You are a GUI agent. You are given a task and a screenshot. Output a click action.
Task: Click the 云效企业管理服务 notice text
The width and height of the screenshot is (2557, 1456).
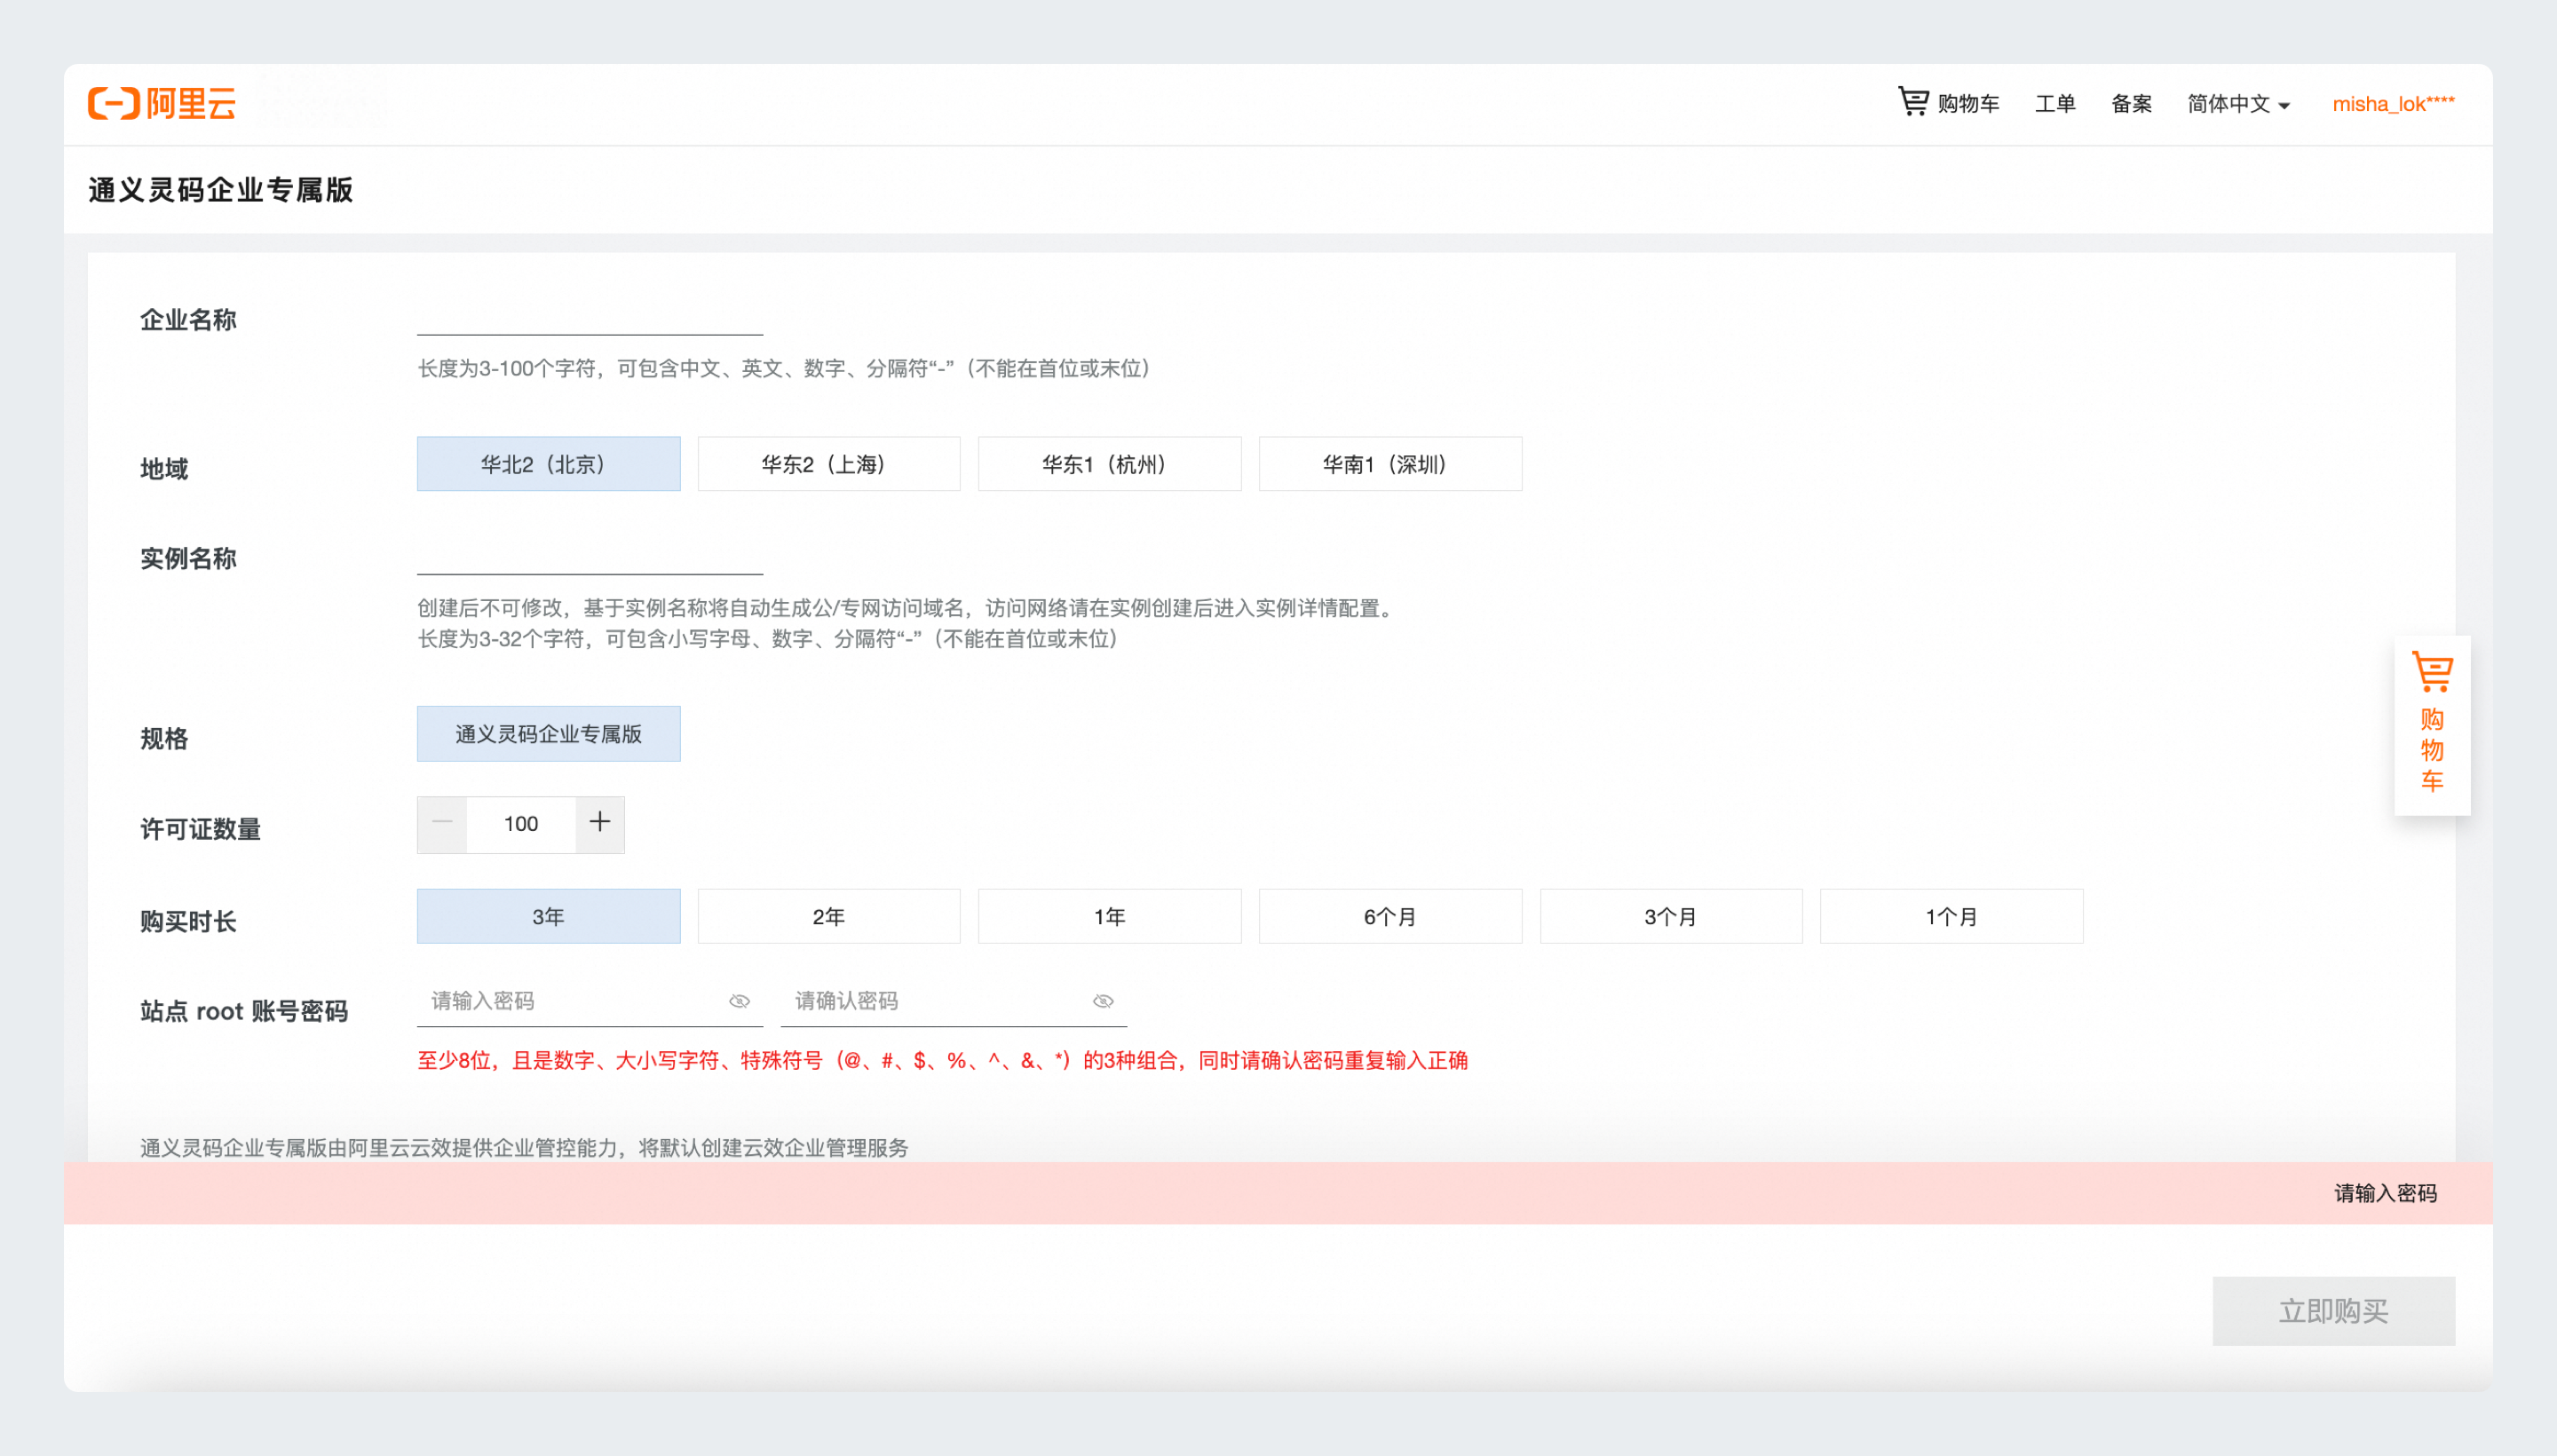[524, 1148]
